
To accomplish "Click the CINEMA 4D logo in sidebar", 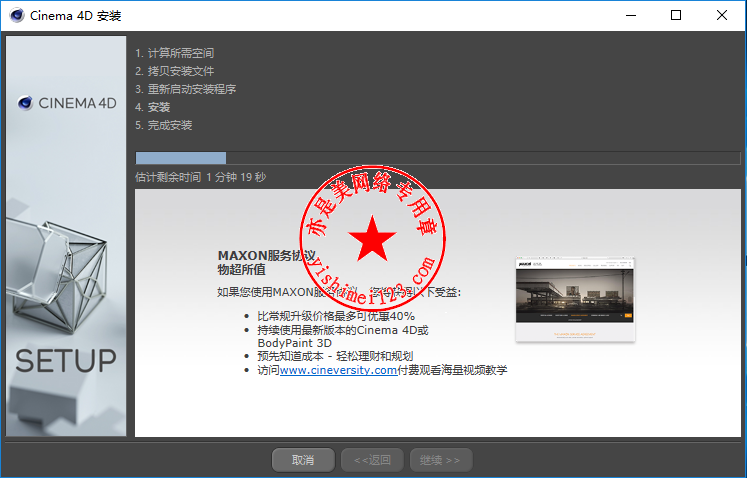I will 67,102.
